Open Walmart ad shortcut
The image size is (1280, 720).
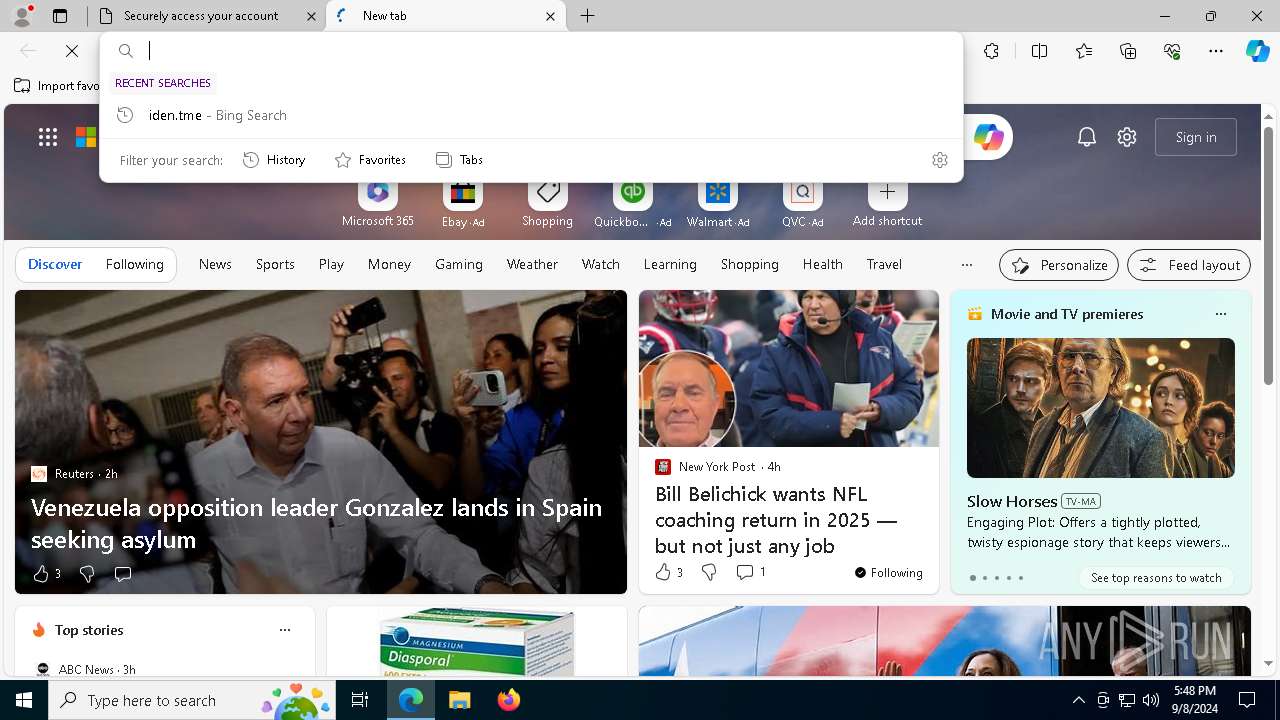click(717, 204)
